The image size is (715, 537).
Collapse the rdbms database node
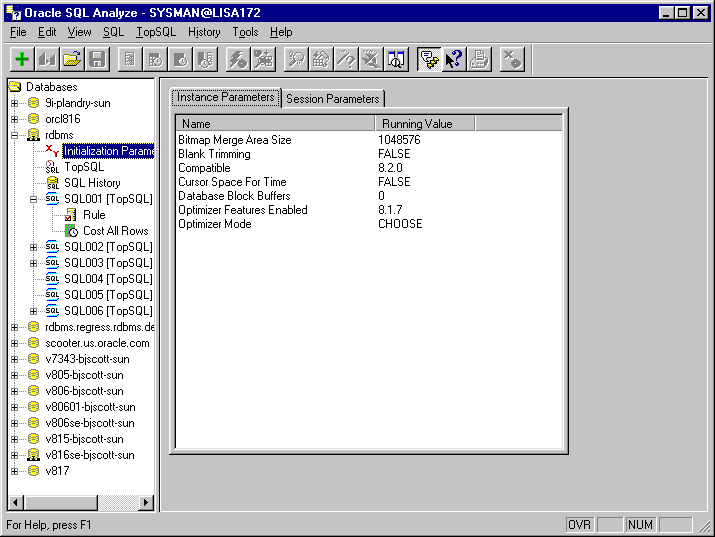pos(15,135)
